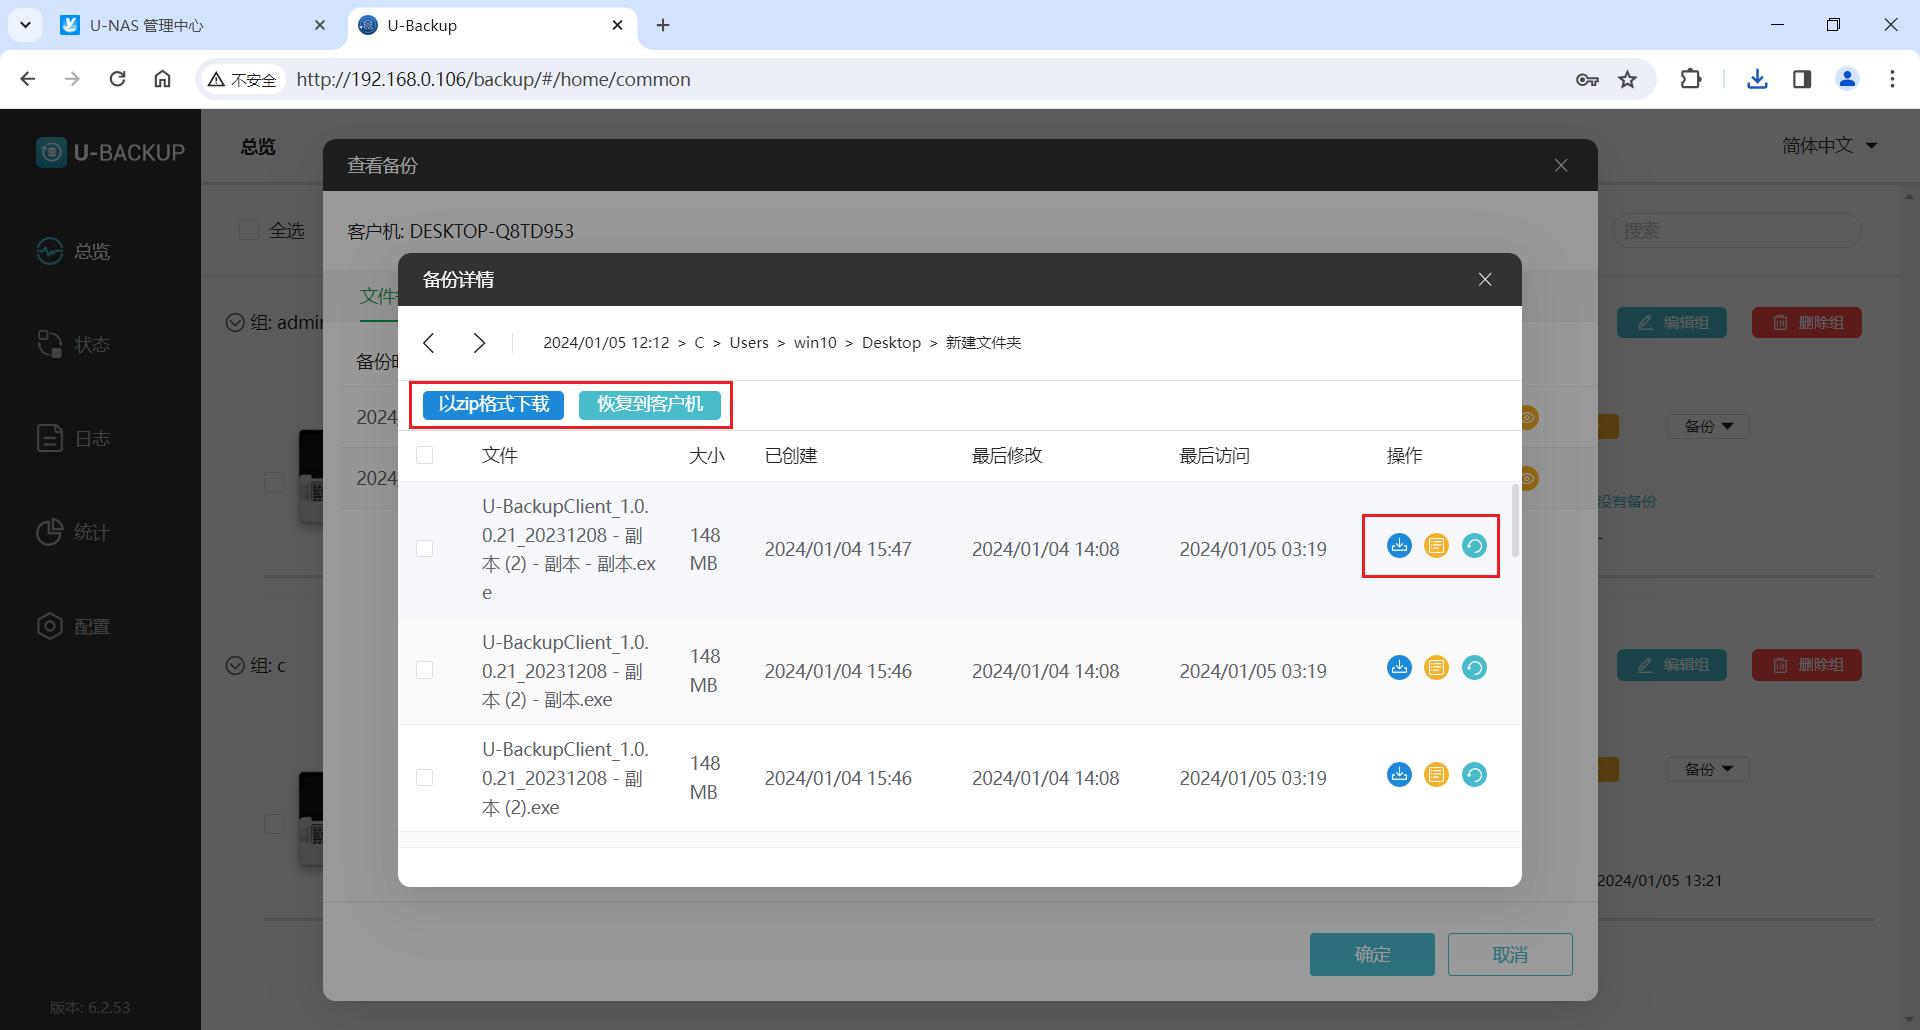Check the first file's checkbox (副本 - 副本.exe)
The image size is (1920, 1030).
point(425,549)
